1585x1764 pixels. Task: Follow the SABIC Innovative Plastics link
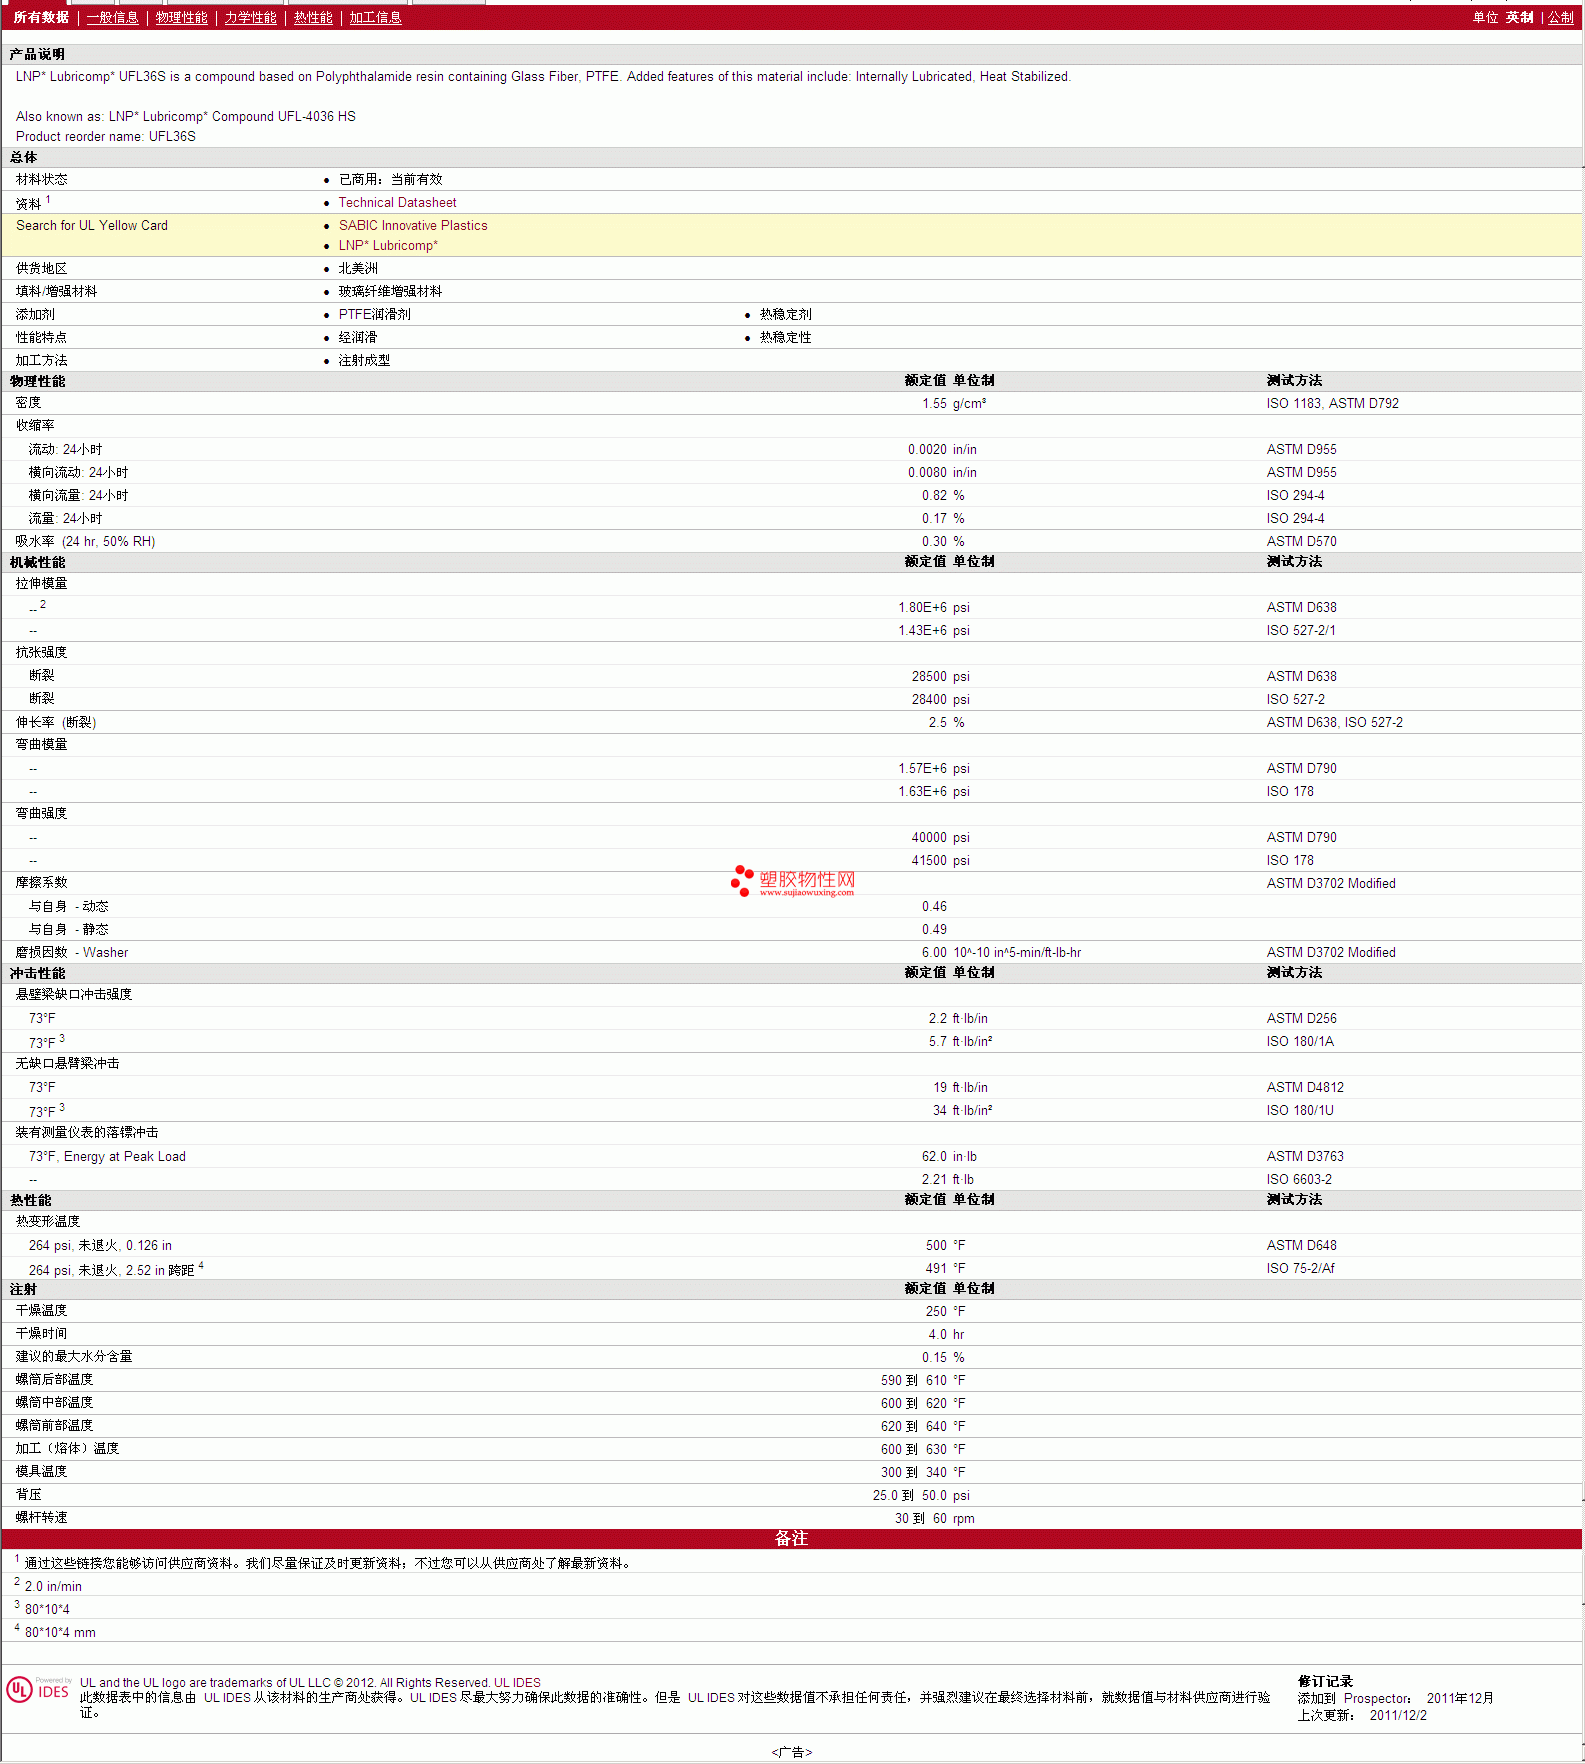point(413,226)
